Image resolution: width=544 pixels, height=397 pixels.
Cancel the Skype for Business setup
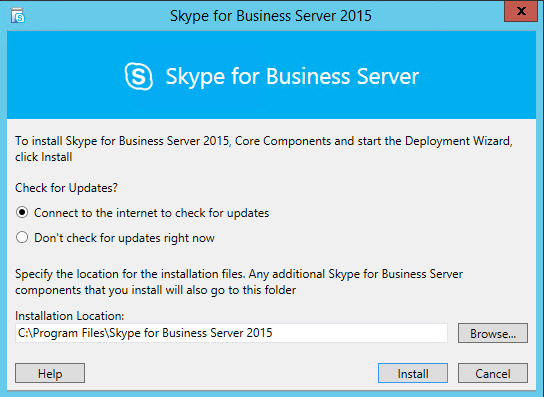coord(493,373)
